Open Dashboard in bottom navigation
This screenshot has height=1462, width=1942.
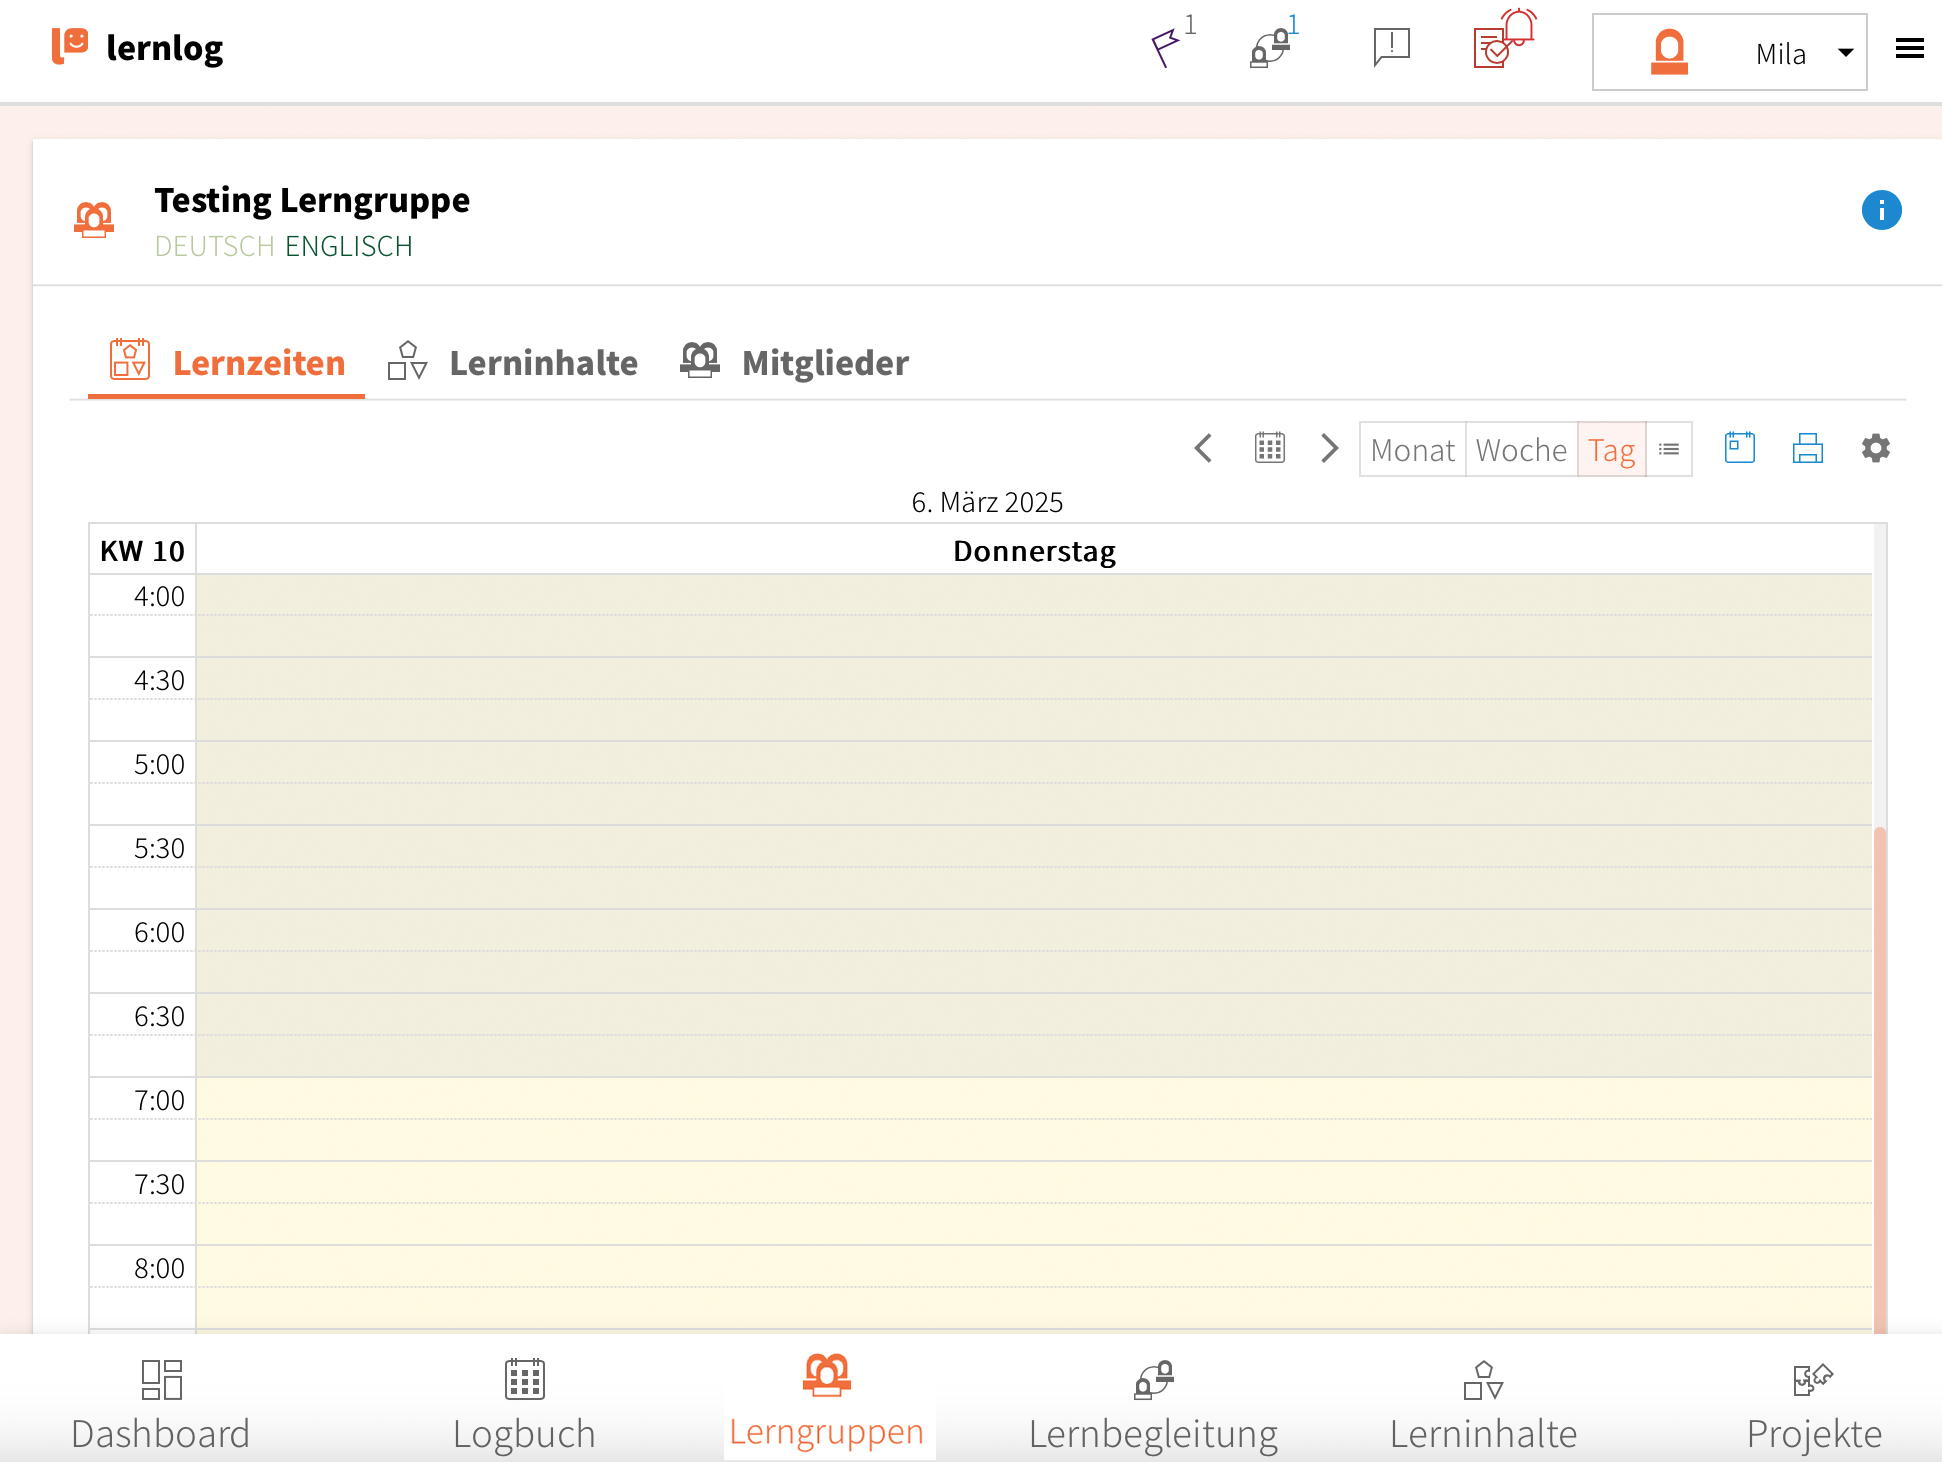161,1406
